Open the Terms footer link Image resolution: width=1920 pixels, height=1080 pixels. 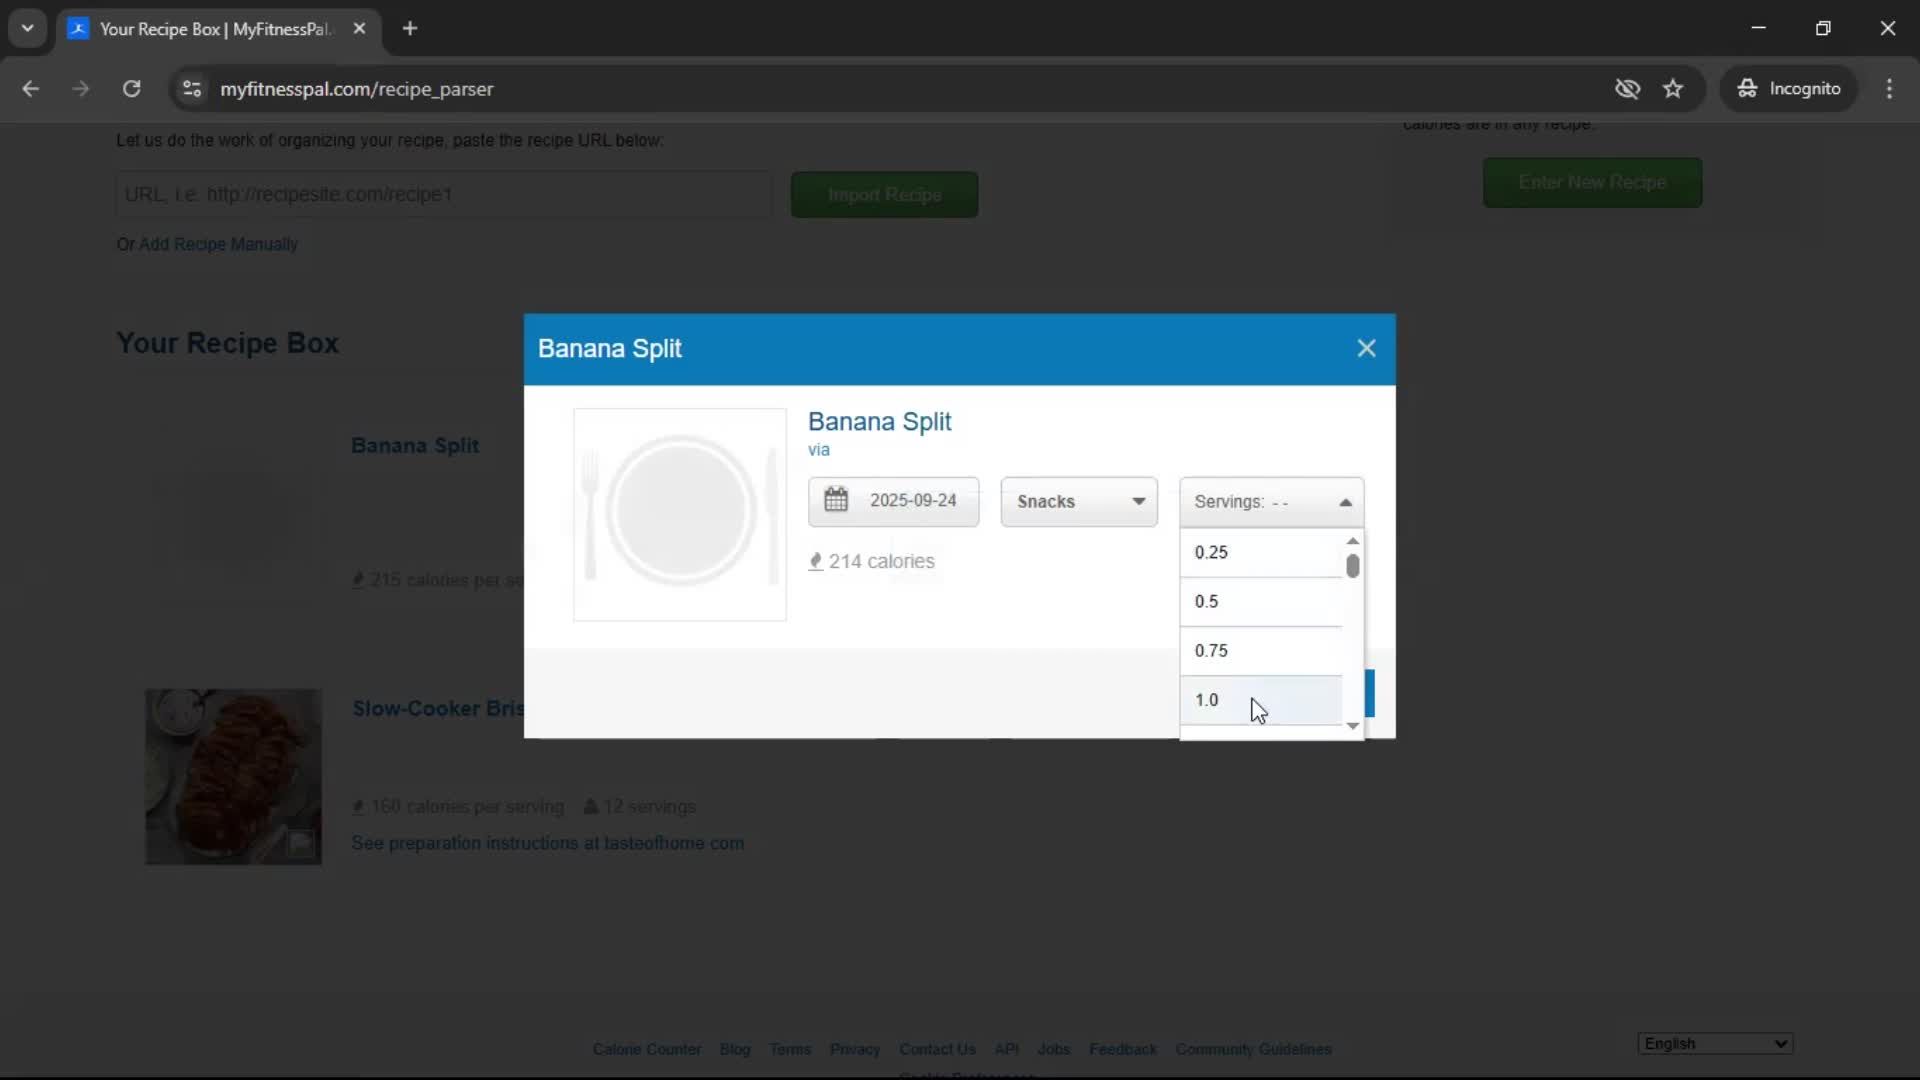(790, 1049)
